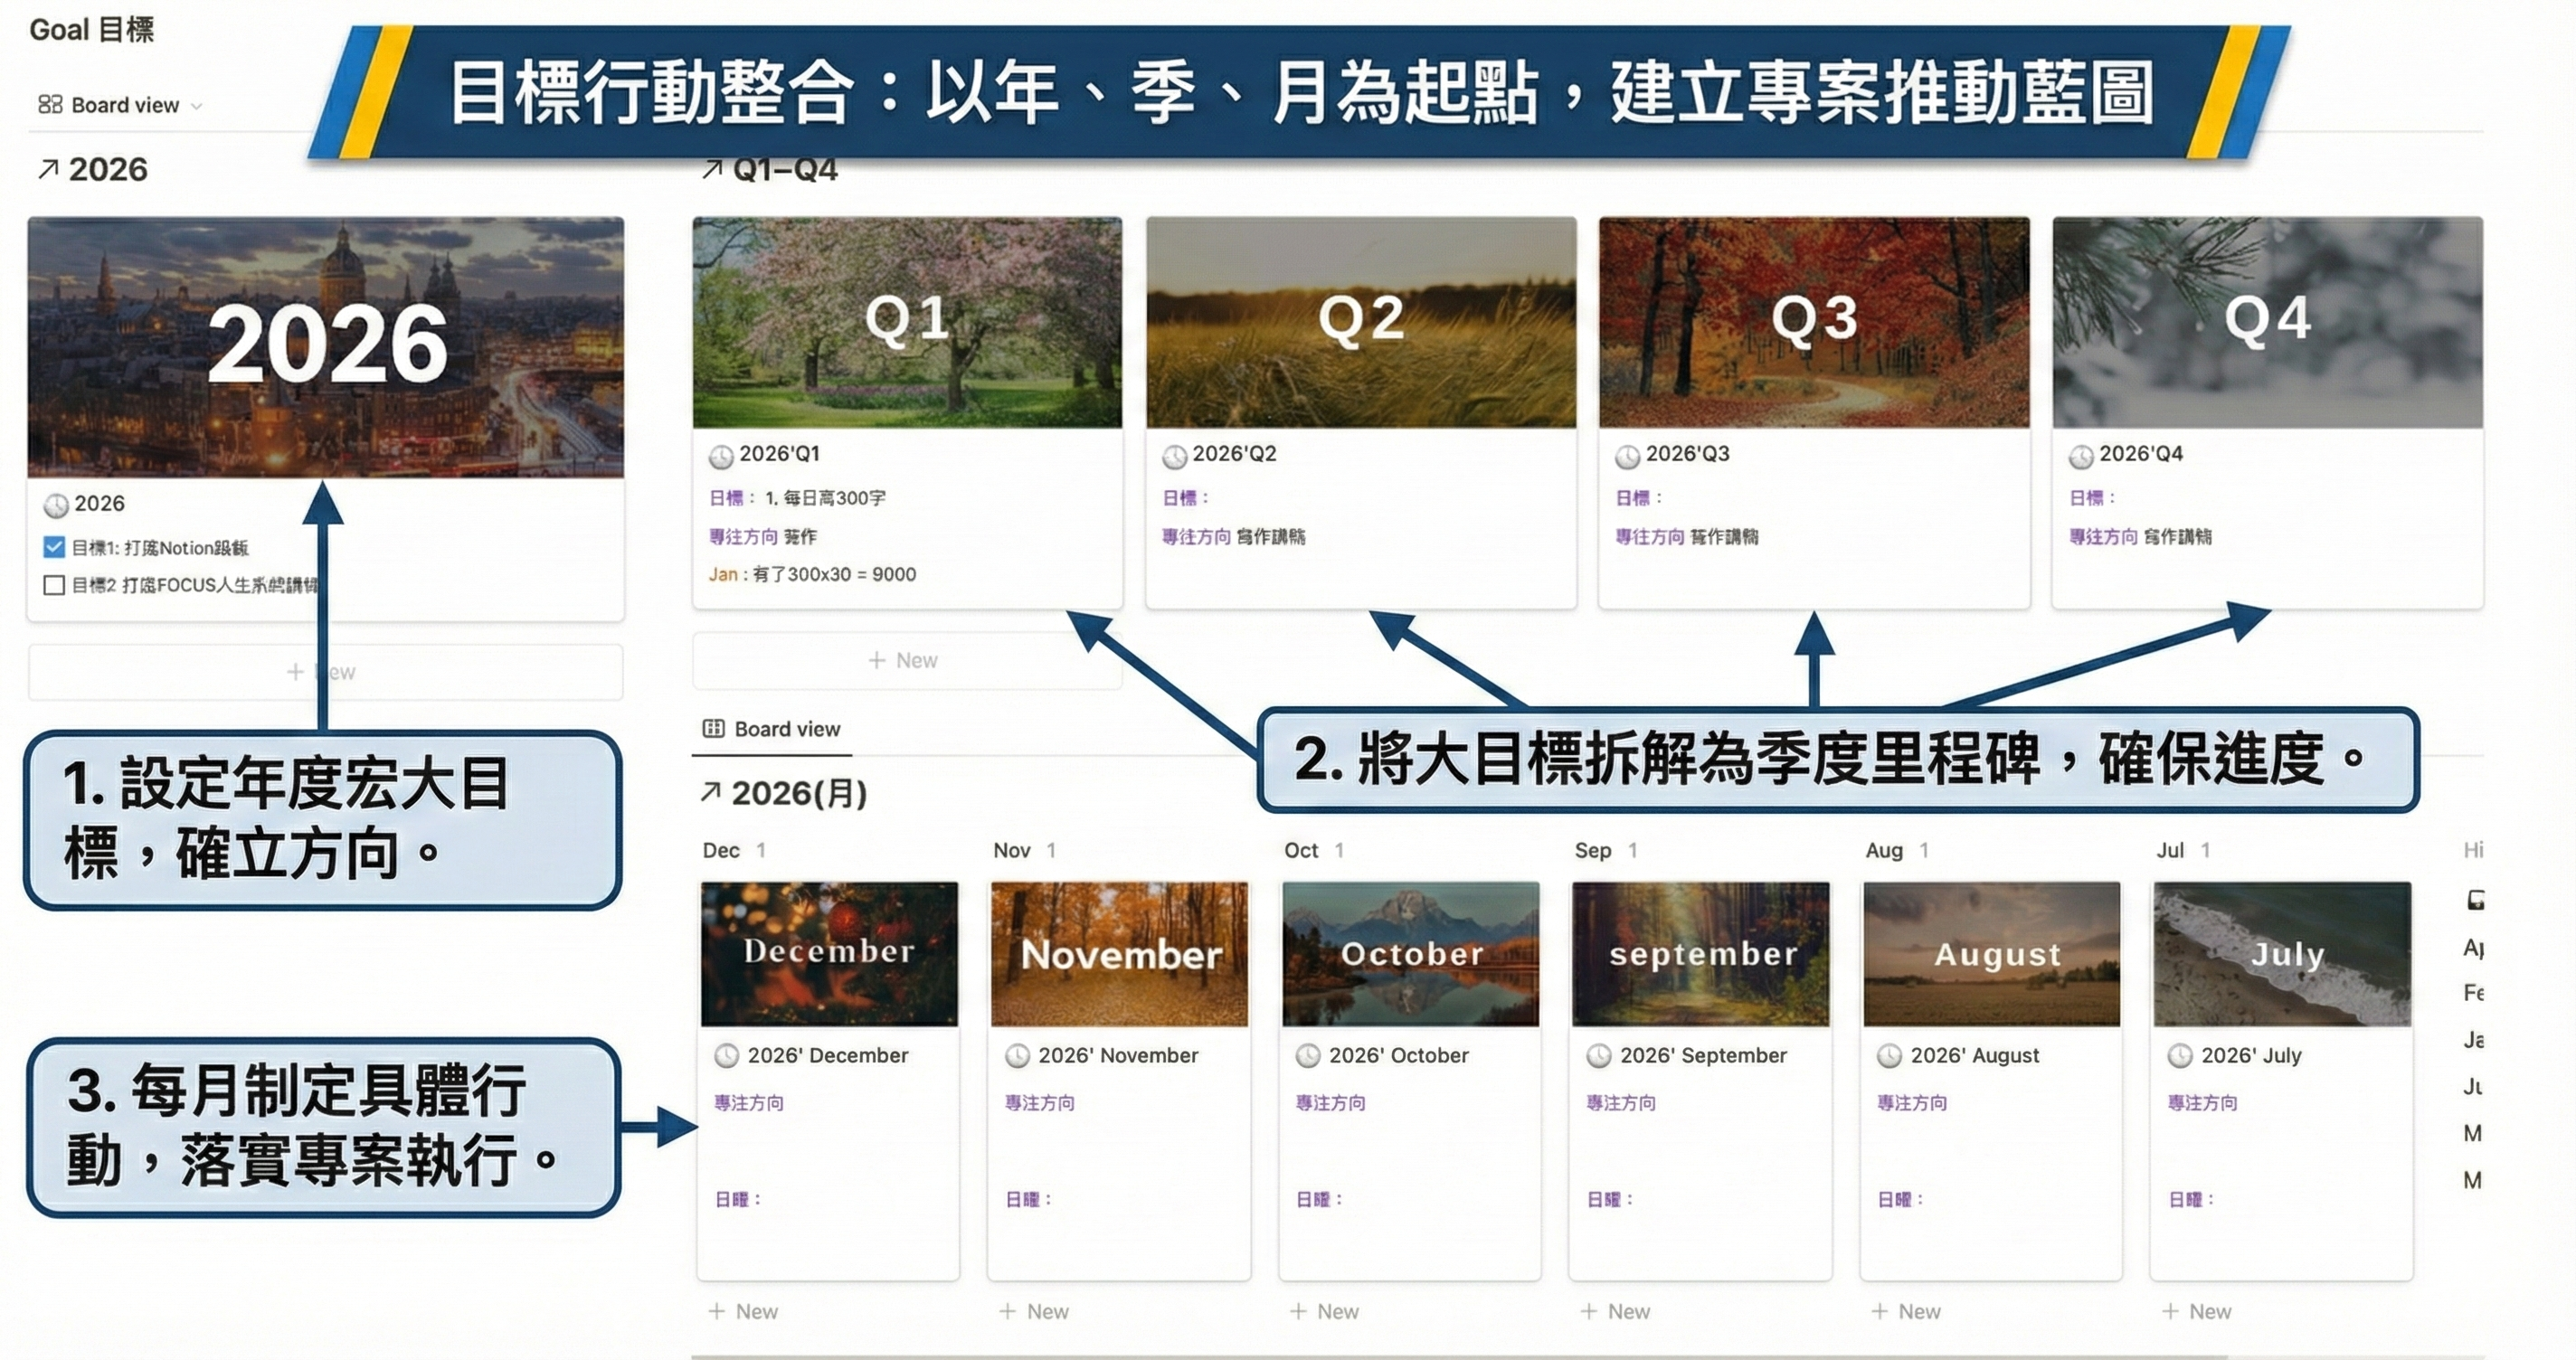The image size is (2576, 1360).
Task: Open the 2026 linked database title
Action: (107, 170)
